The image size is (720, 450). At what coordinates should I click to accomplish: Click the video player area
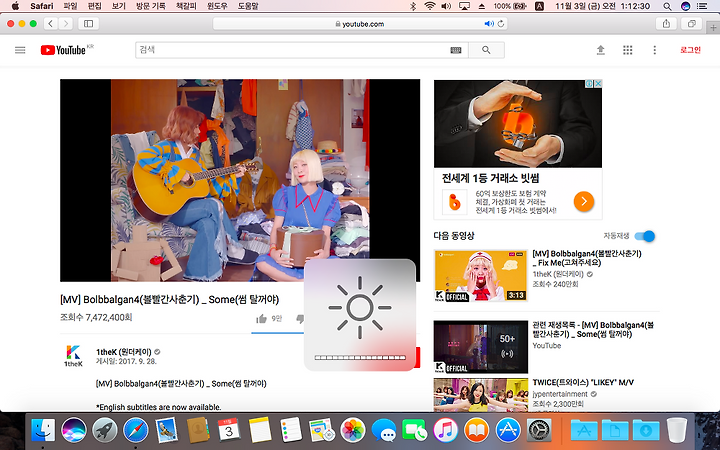240,180
